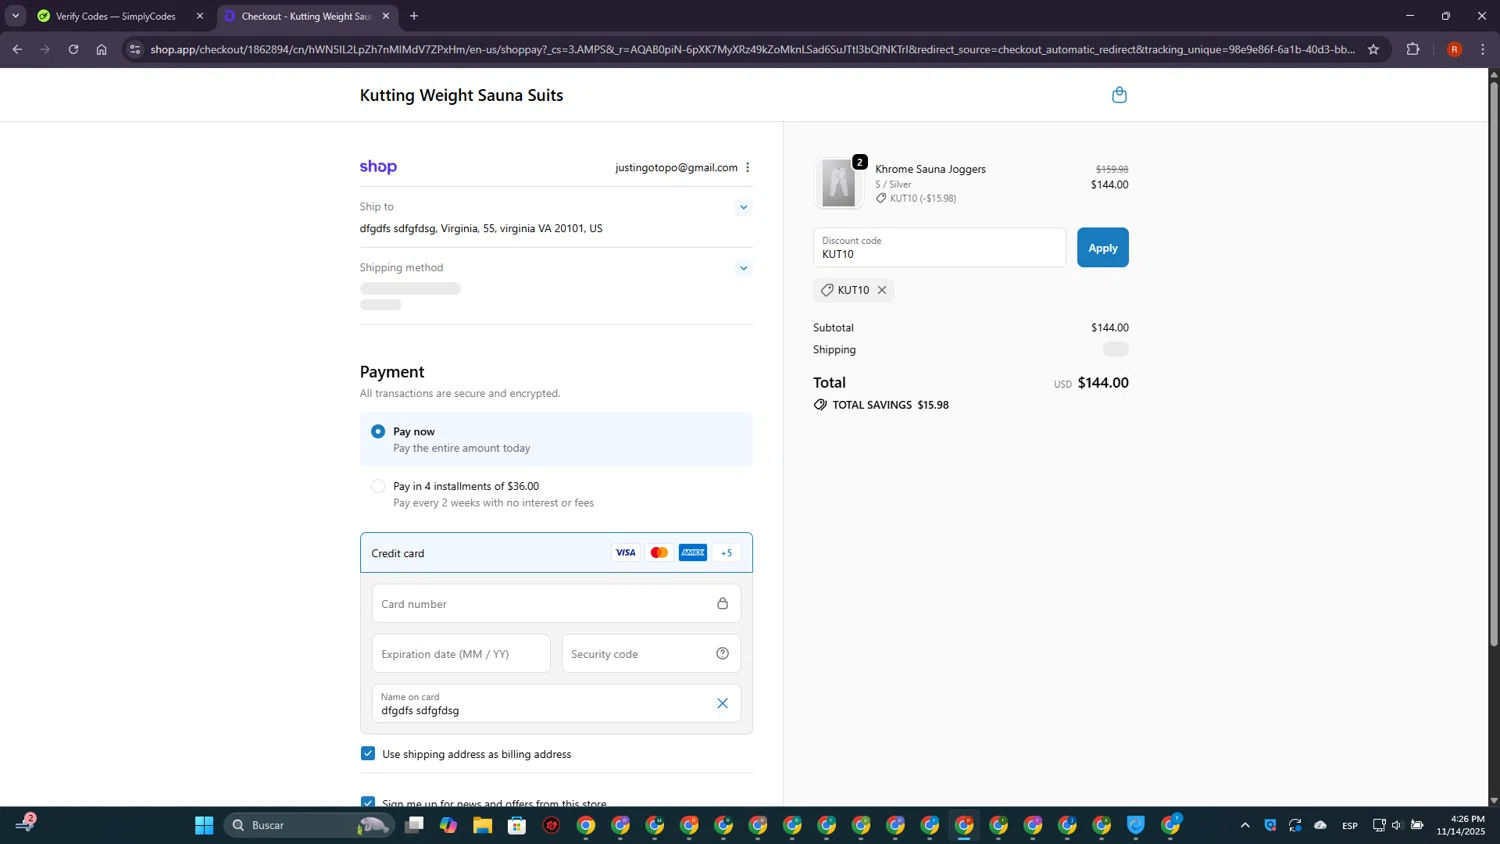Expand the Ship to address section

click(743, 208)
